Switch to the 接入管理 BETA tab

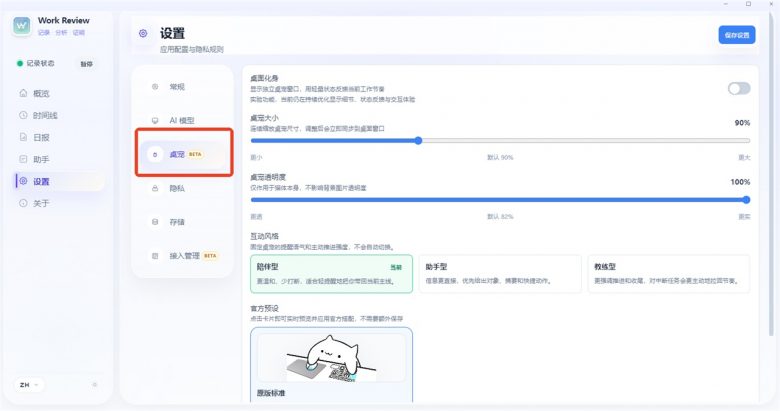pos(184,256)
